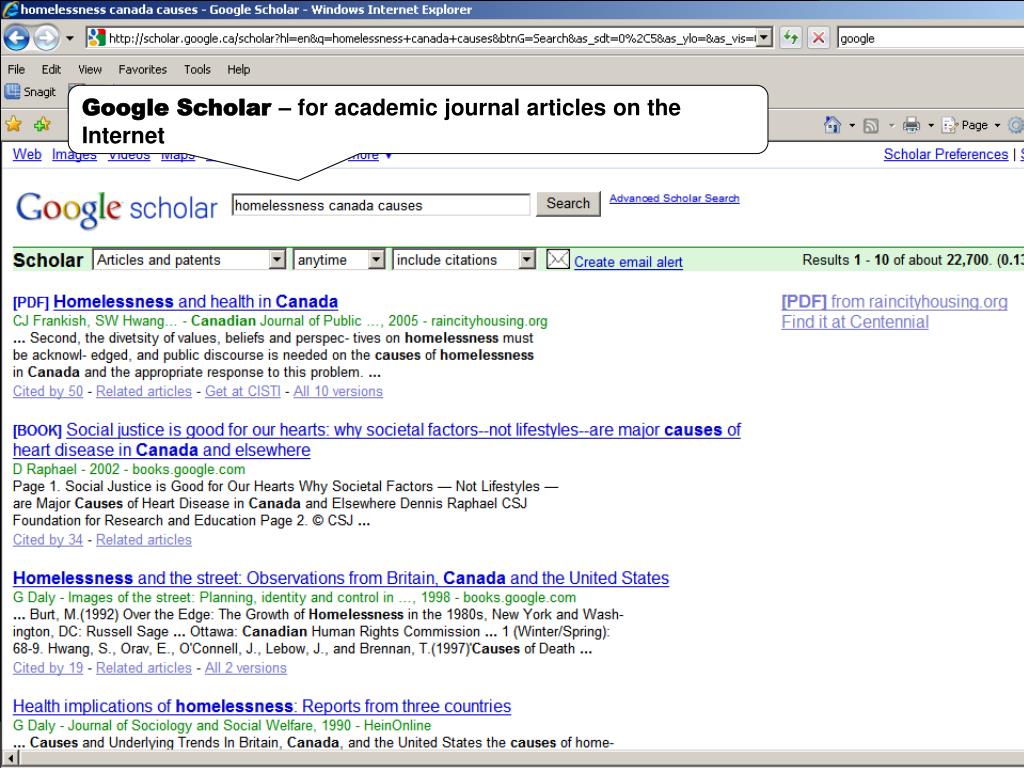Screen dimensions: 1024x768
Task: Click Cited by 34 link
Action: tap(48, 539)
